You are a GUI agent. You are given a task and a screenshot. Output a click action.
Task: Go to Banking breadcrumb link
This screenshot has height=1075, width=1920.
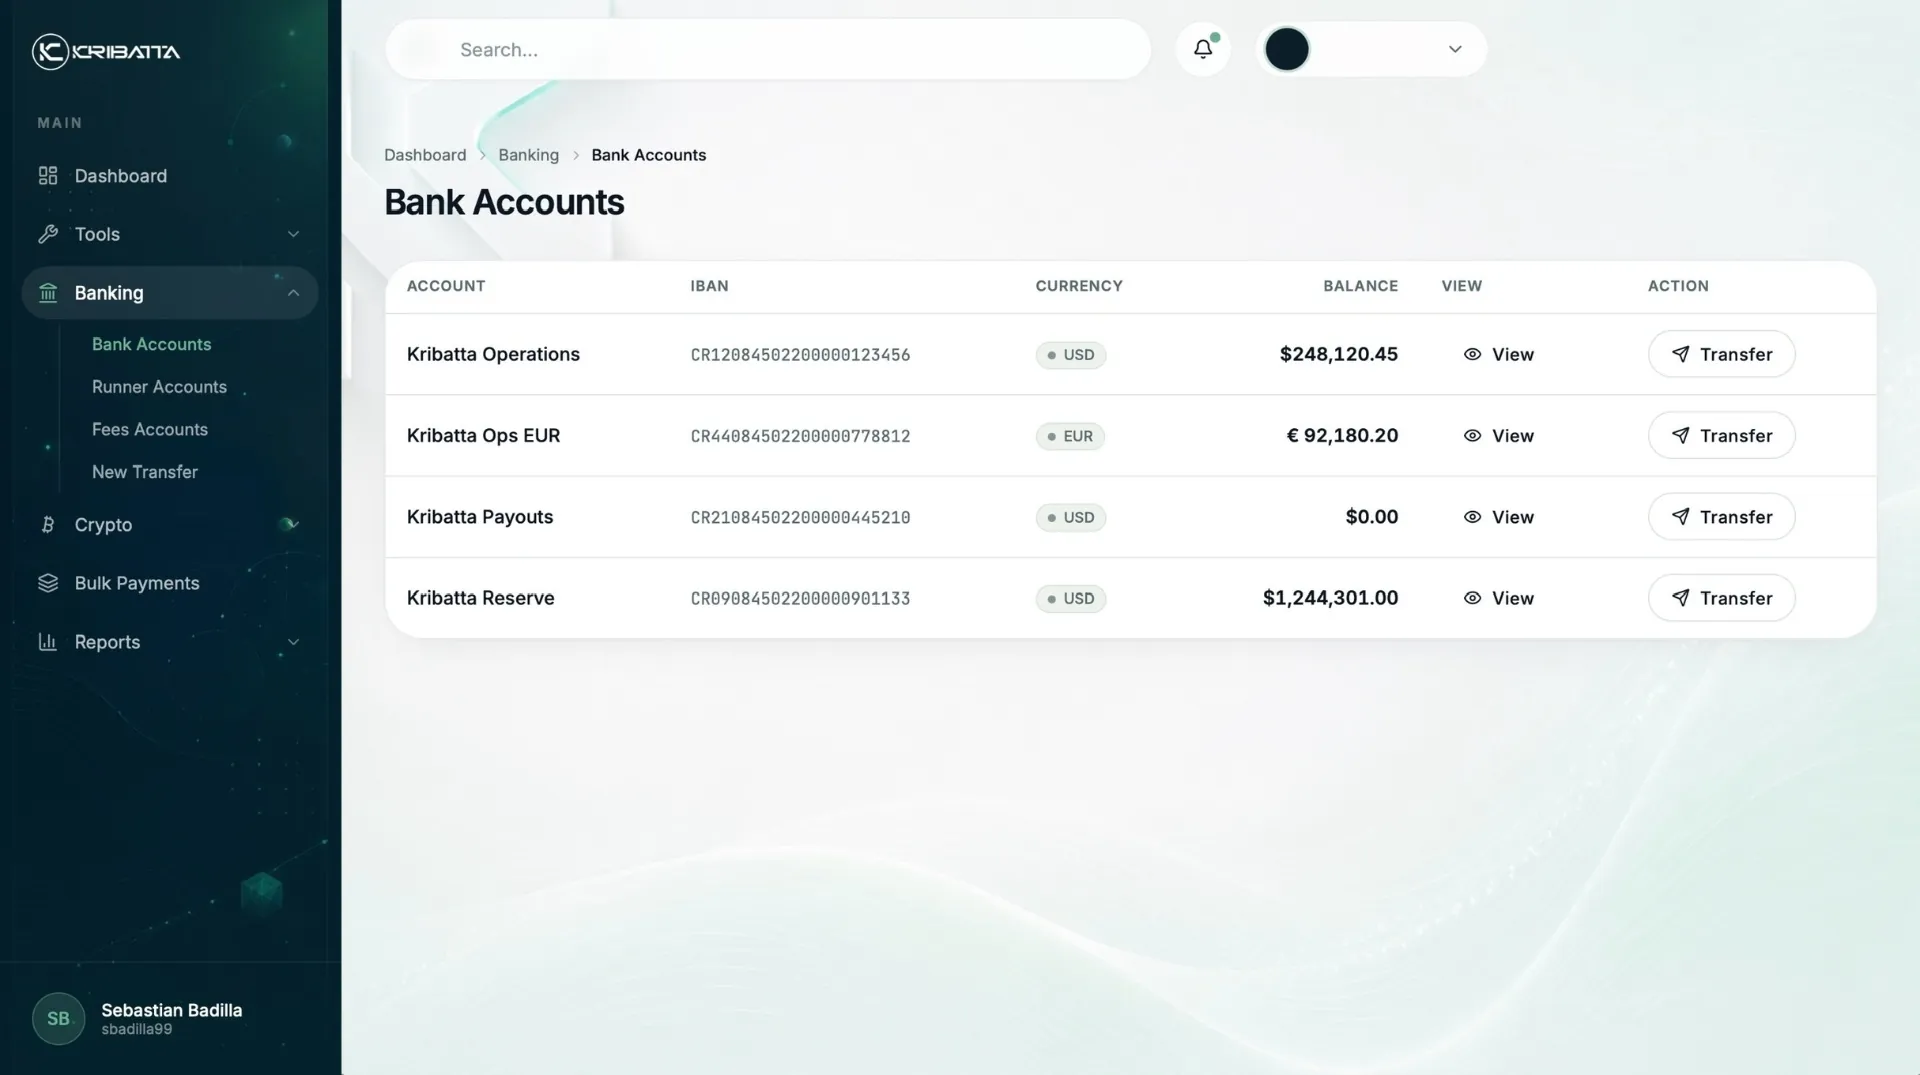(x=529, y=155)
